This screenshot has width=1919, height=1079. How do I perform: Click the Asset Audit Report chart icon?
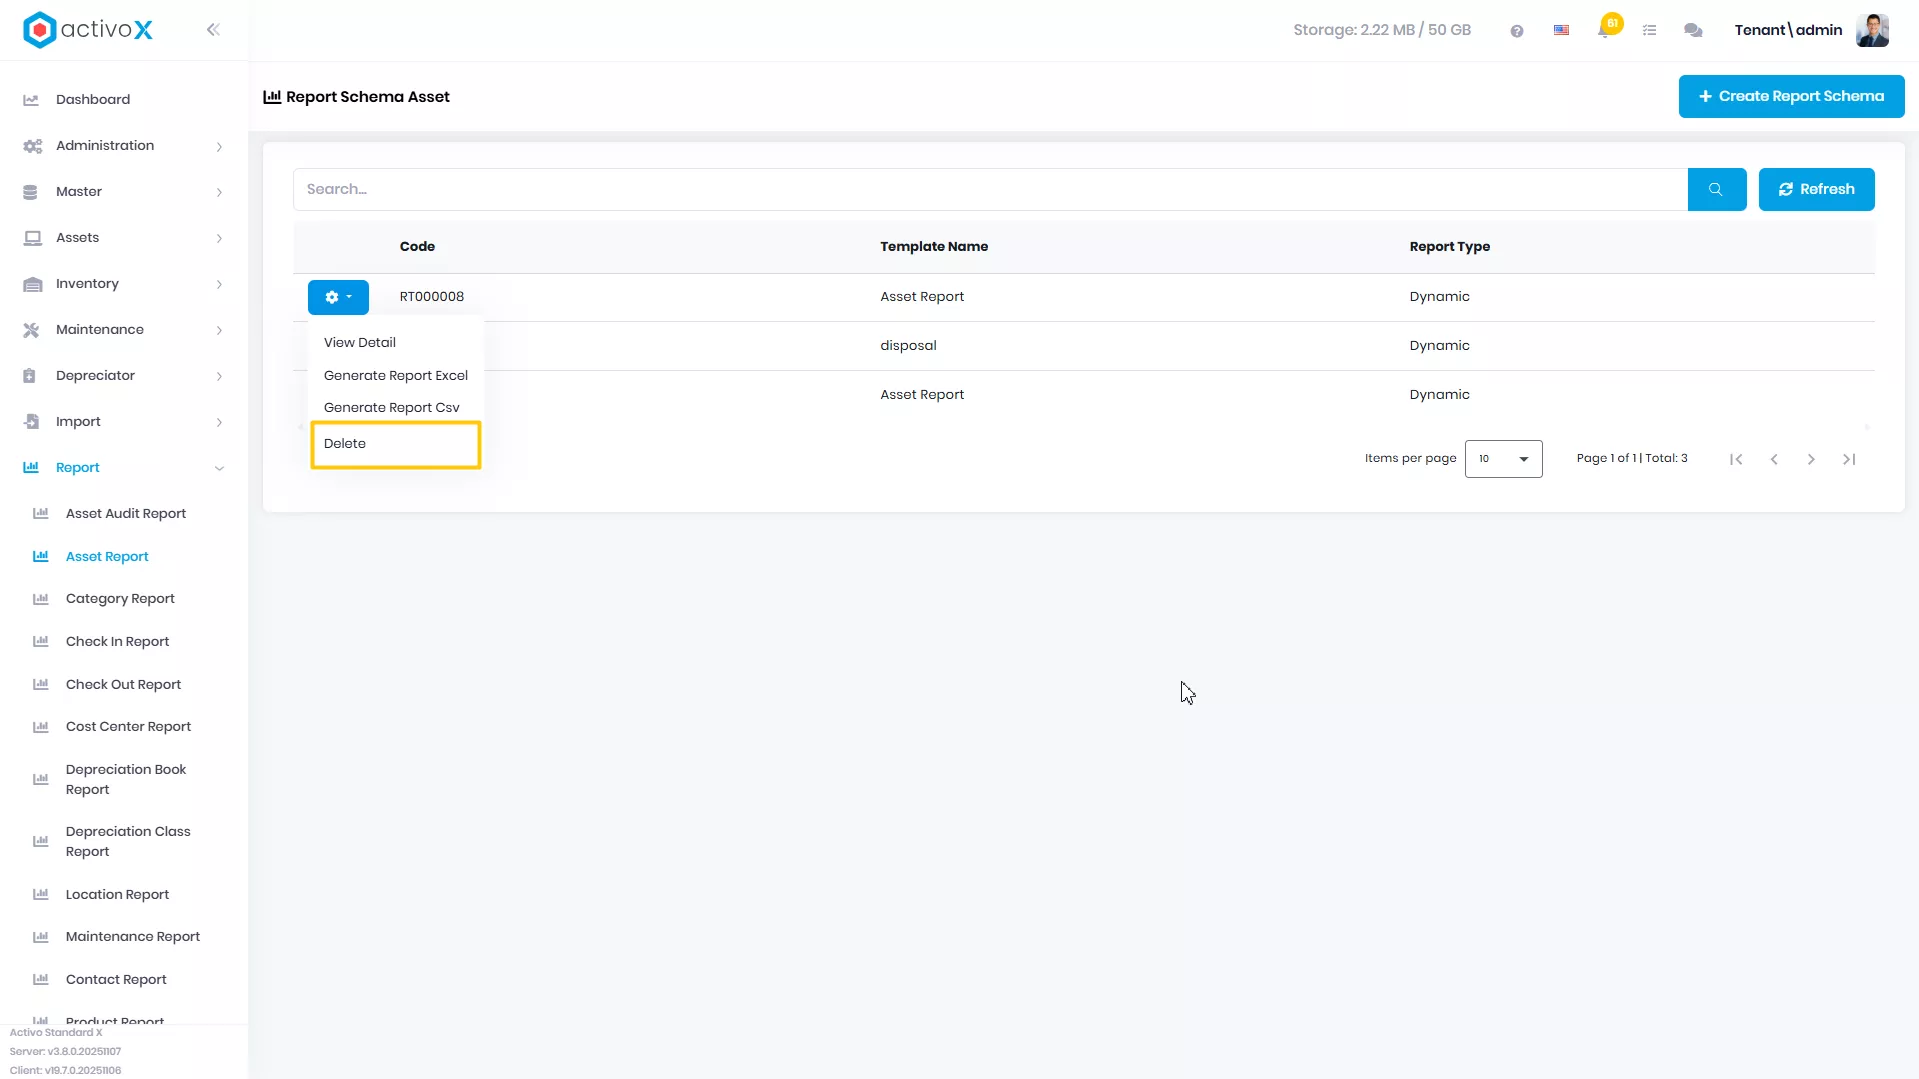41,513
